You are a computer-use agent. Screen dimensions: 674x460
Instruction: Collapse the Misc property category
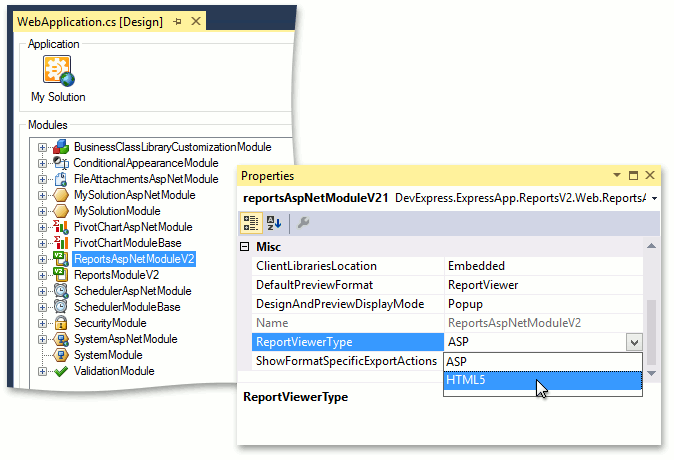pyautogui.click(x=245, y=247)
